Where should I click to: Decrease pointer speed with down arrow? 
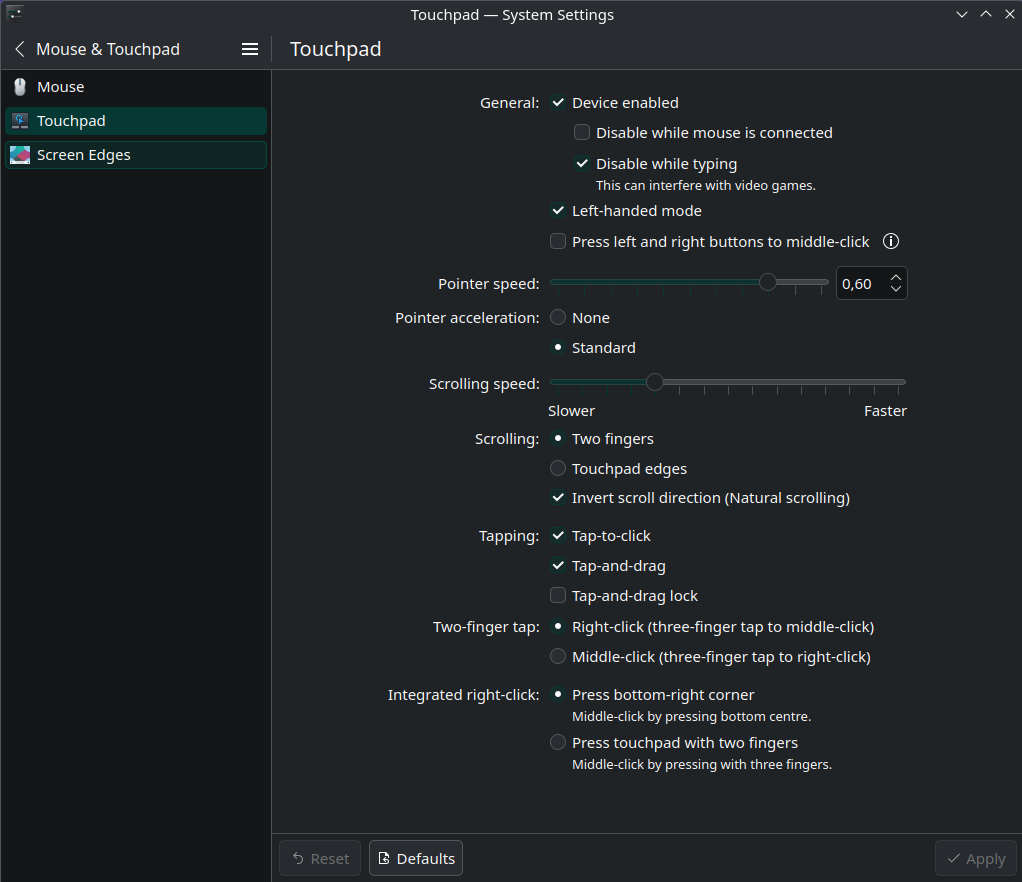click(896, 288)
